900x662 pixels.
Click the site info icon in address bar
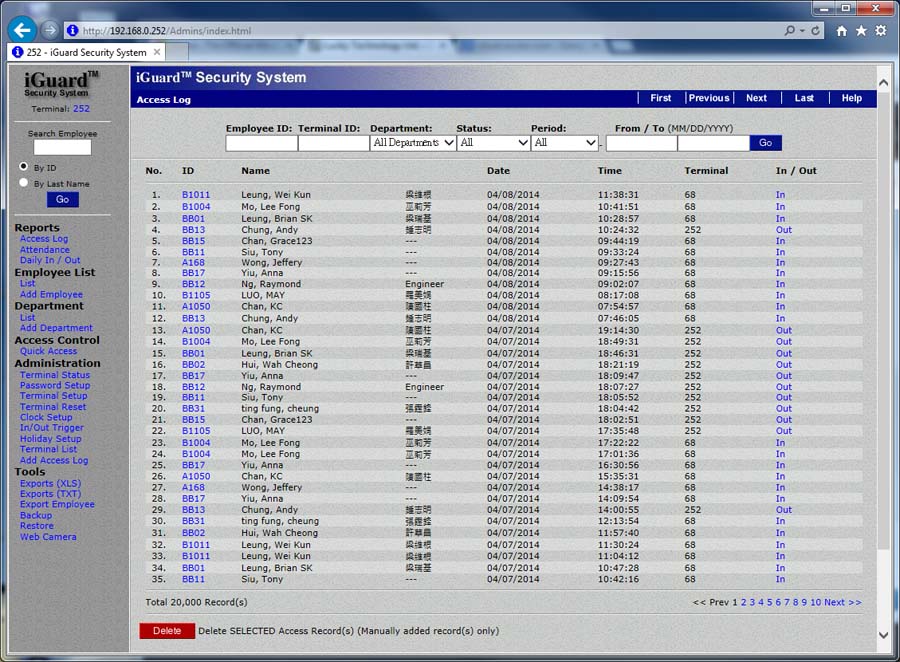(x=72, y=30)
